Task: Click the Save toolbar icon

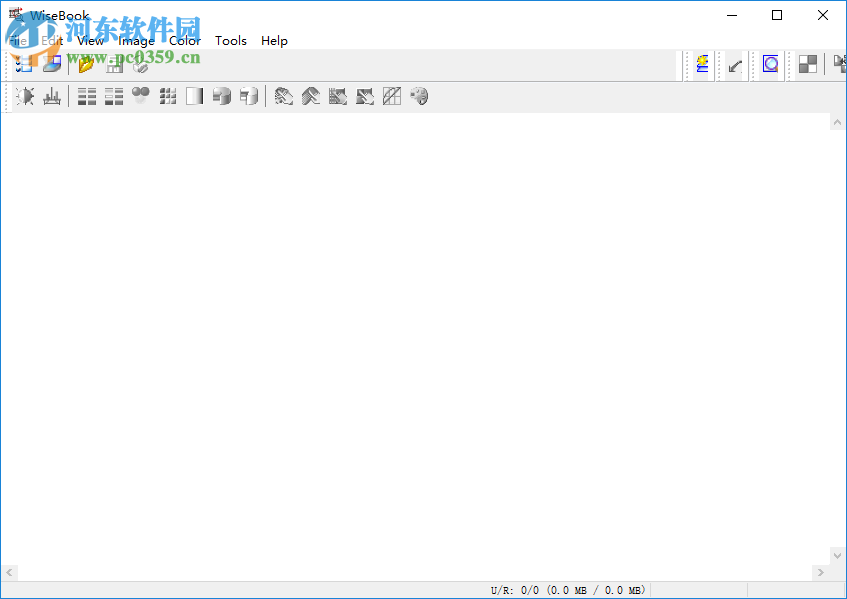Action: [x=115, y=64]
